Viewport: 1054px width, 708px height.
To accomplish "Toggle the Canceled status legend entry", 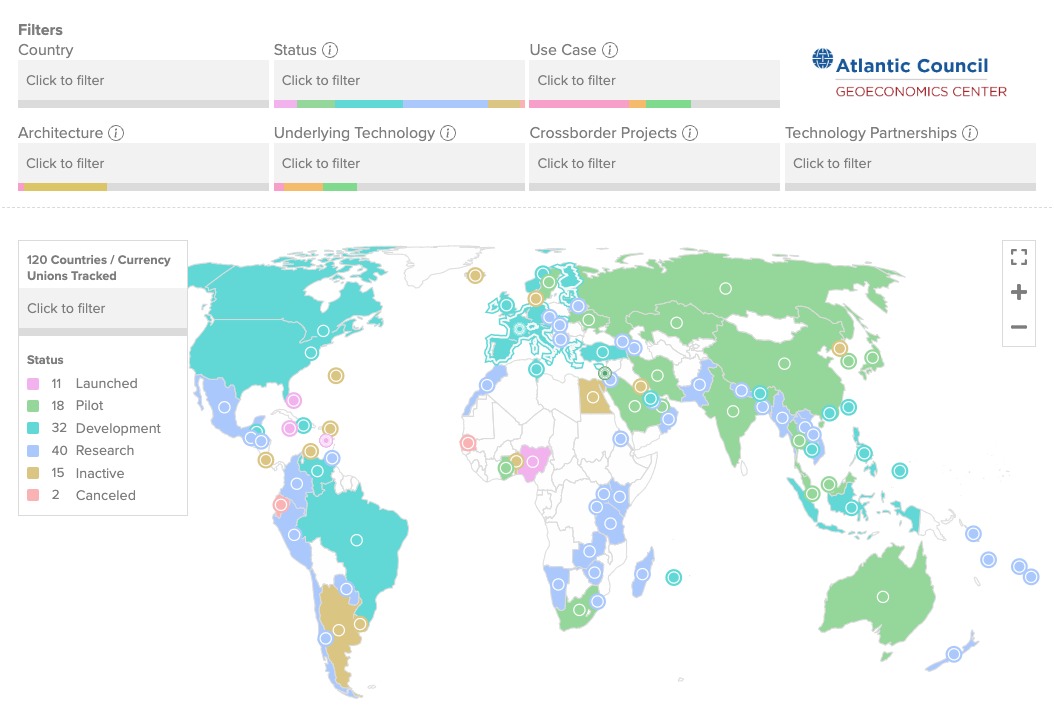I will 105,495.
